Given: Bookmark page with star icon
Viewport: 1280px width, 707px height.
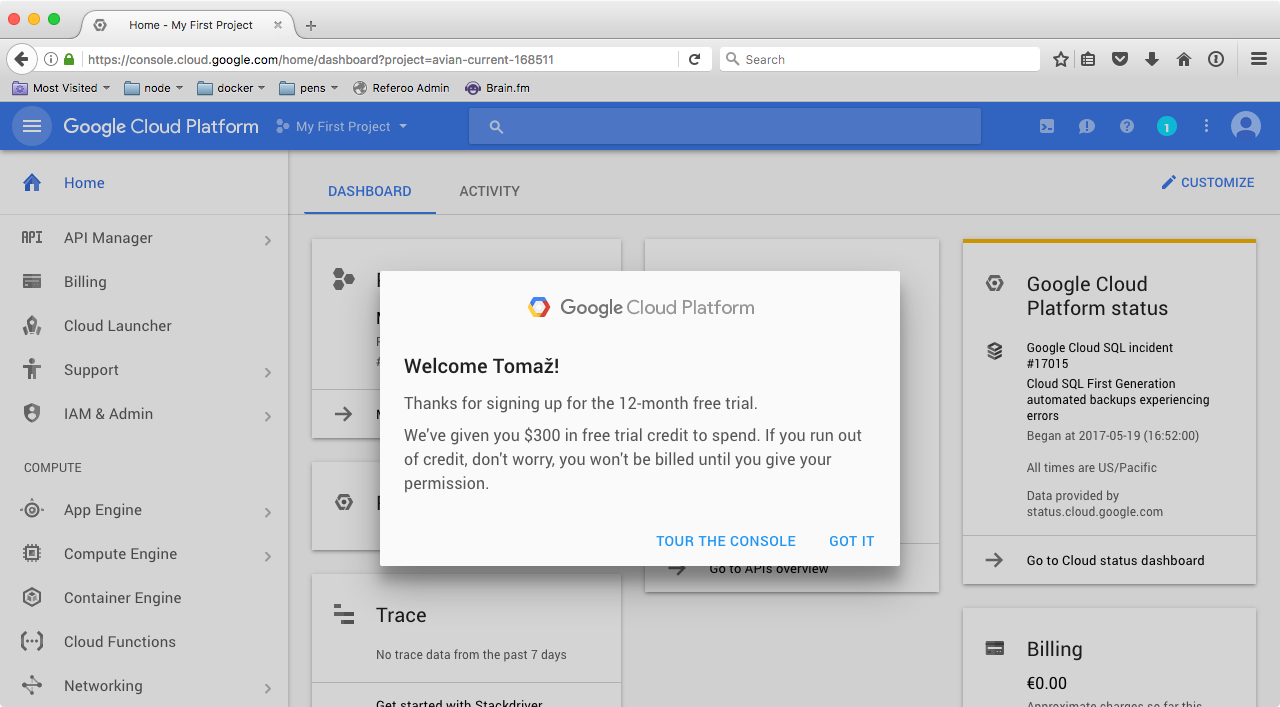Looking at the screenshot, I should (1061, 59).
